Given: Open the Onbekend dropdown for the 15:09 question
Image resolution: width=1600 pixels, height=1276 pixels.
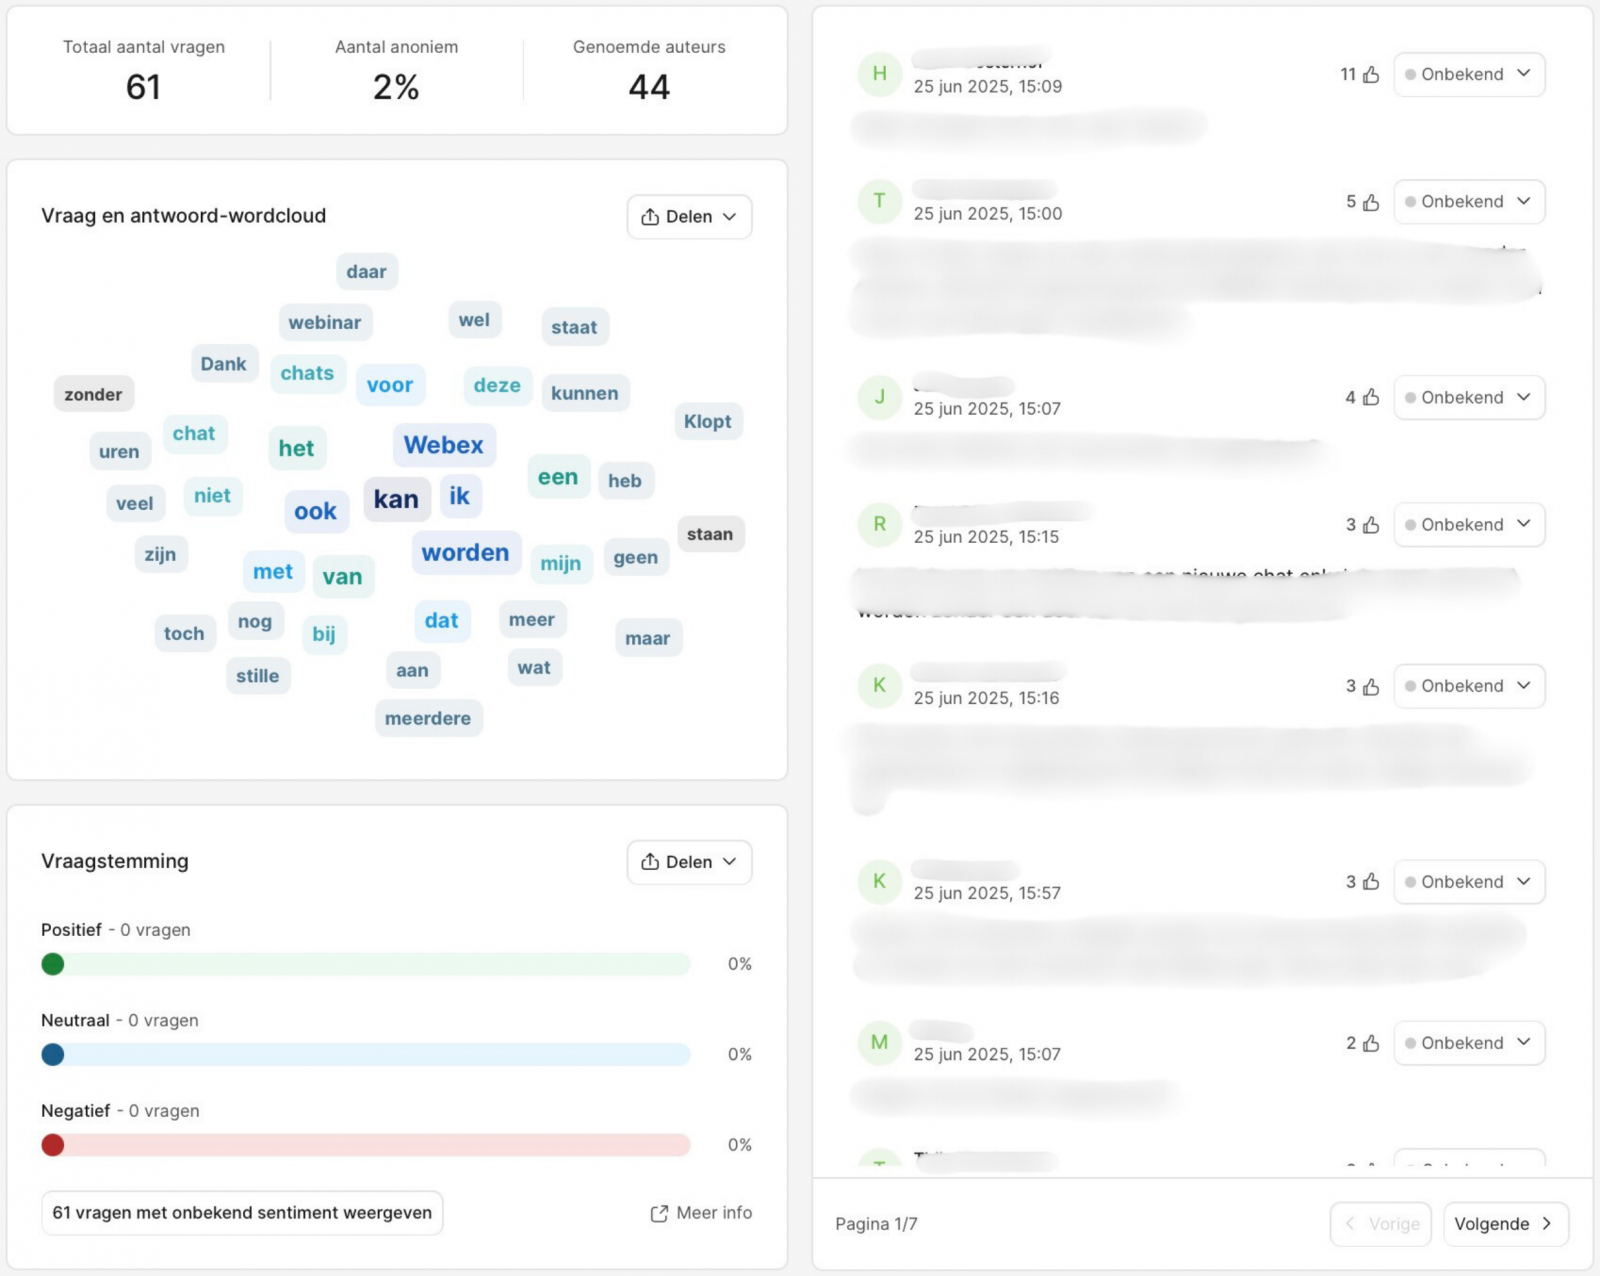Looking at the screenshot, I should pos(1468,75).
